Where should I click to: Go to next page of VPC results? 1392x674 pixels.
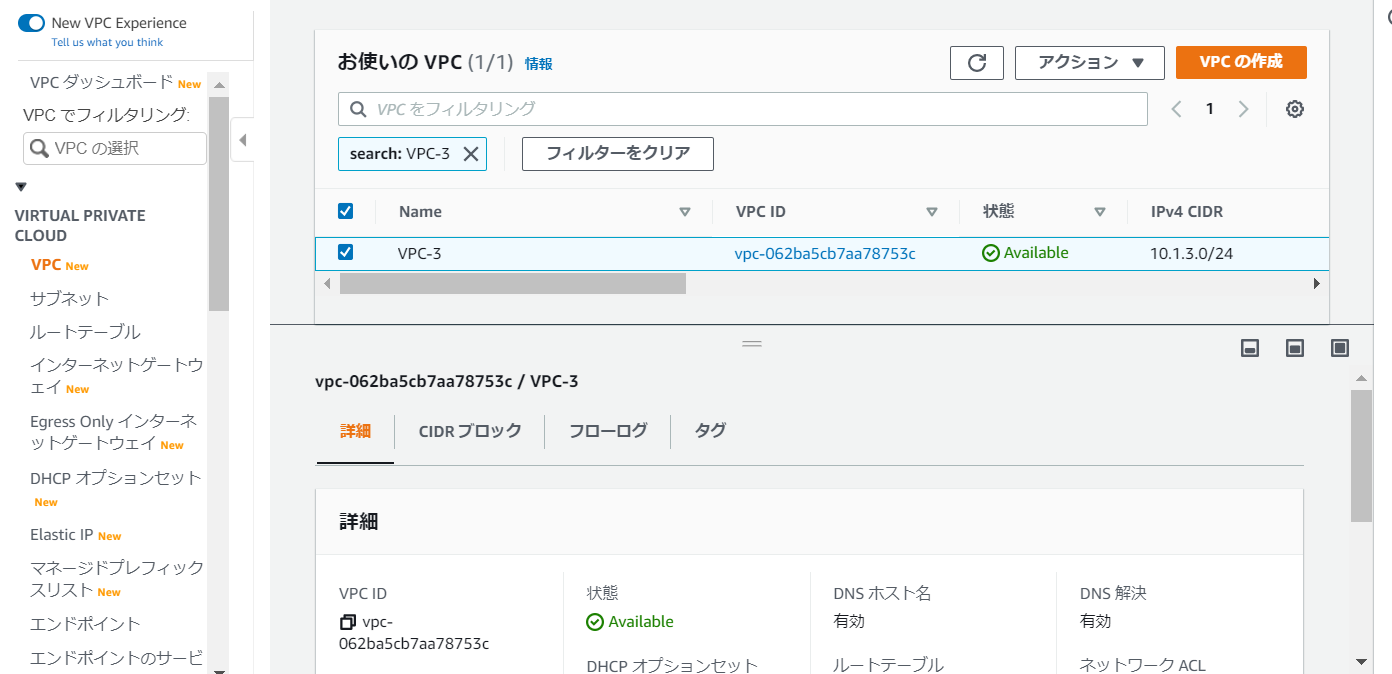pyautogui.click(x=1243, y=110)
